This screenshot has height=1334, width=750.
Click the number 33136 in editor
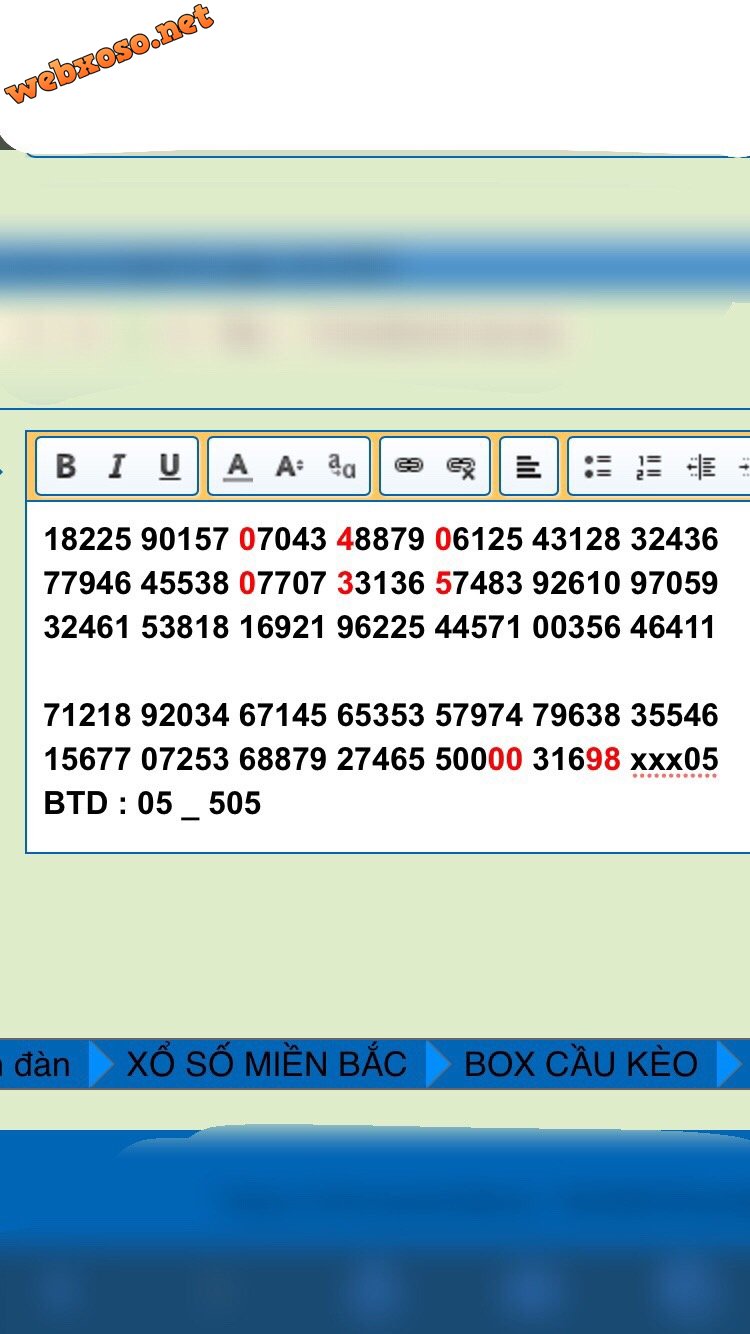[x=381, y=583]
